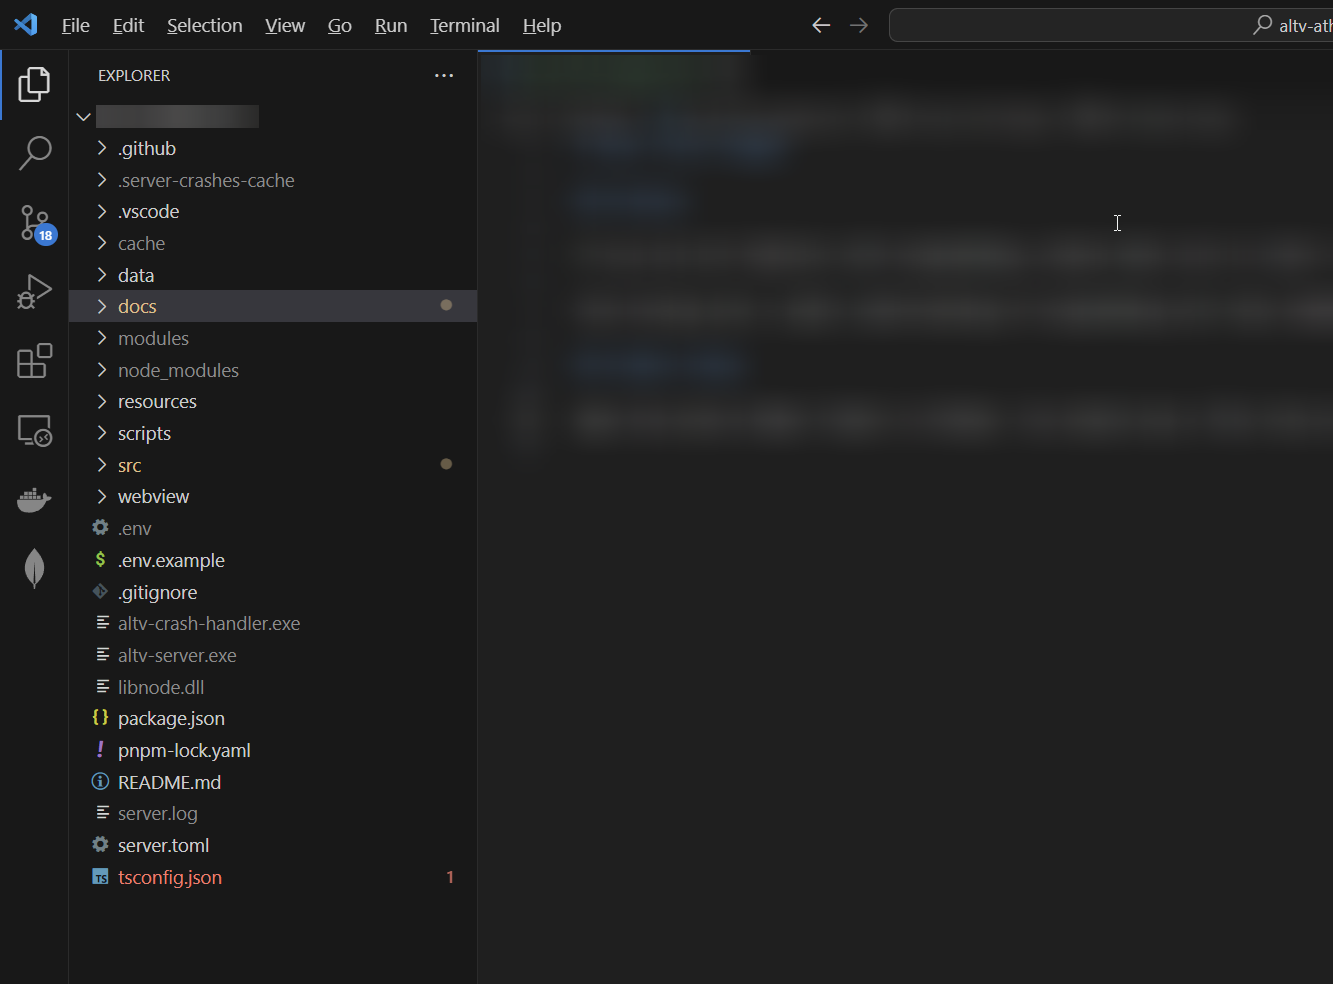Screen dimensions: 1333x984
Task: Go back using the left arrow
Action: click(821, 26)
